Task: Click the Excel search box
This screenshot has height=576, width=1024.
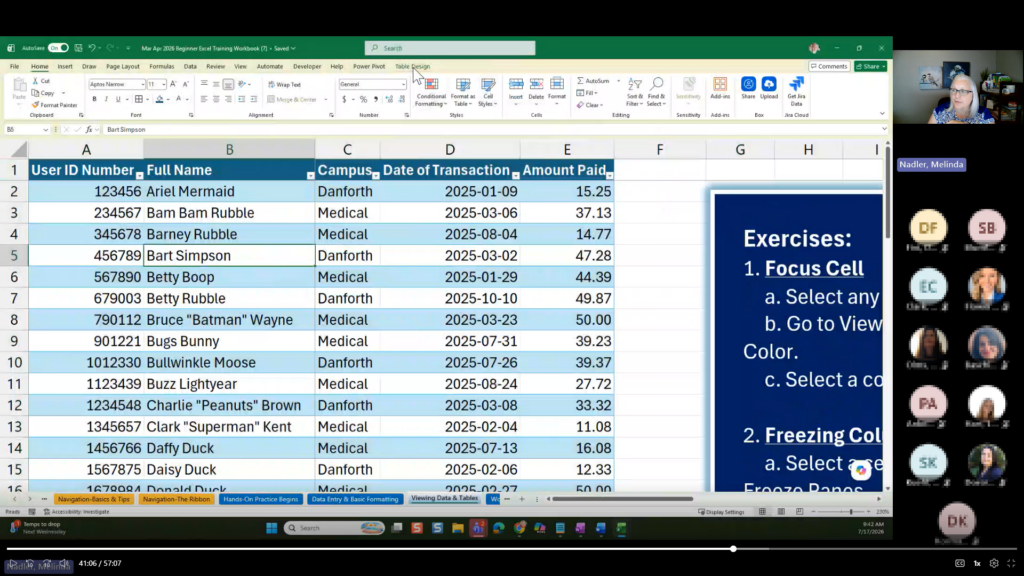Action: tap(450, 48)
